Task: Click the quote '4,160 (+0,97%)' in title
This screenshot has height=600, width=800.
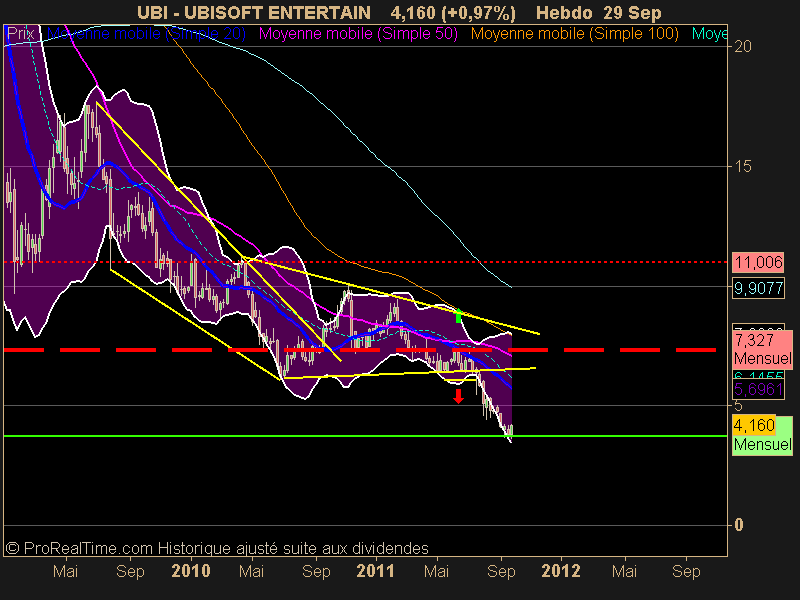Action: 453,13
